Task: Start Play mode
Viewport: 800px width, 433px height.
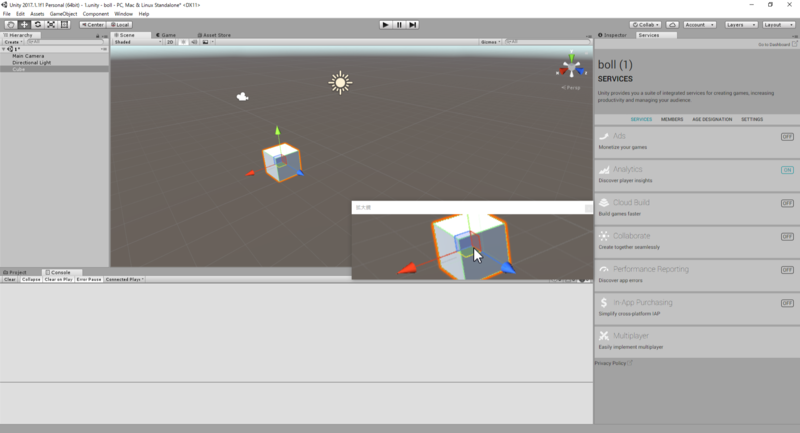Action: [x=386, y=24]
